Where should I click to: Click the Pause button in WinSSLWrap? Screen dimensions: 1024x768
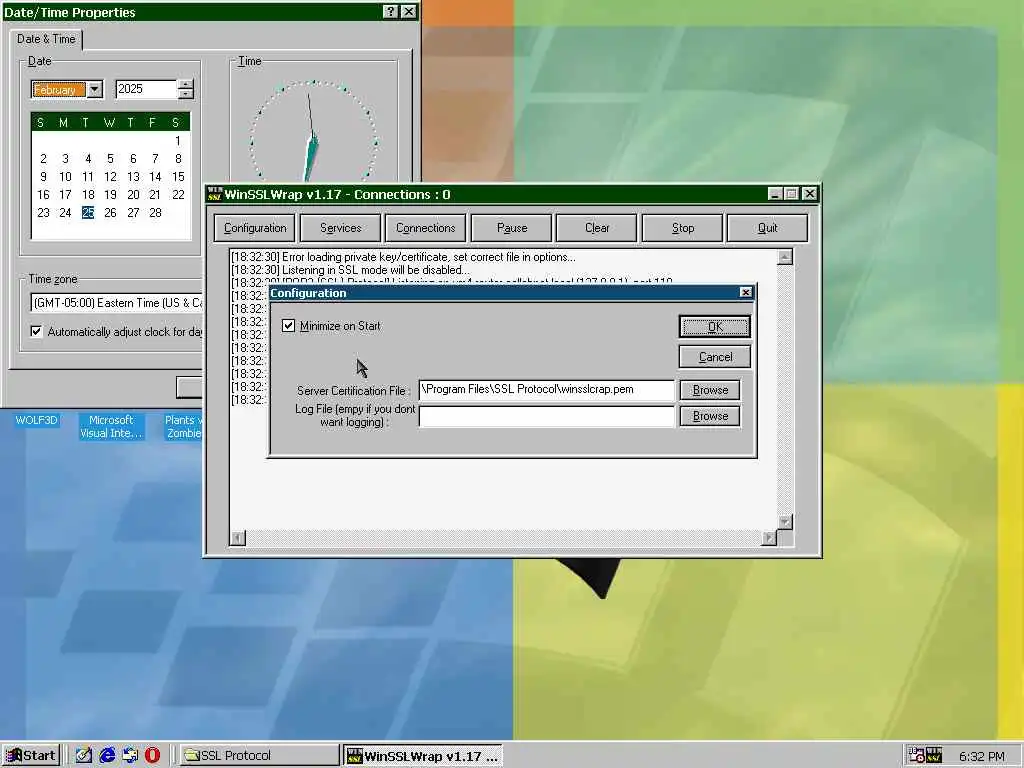click(511, 228)
